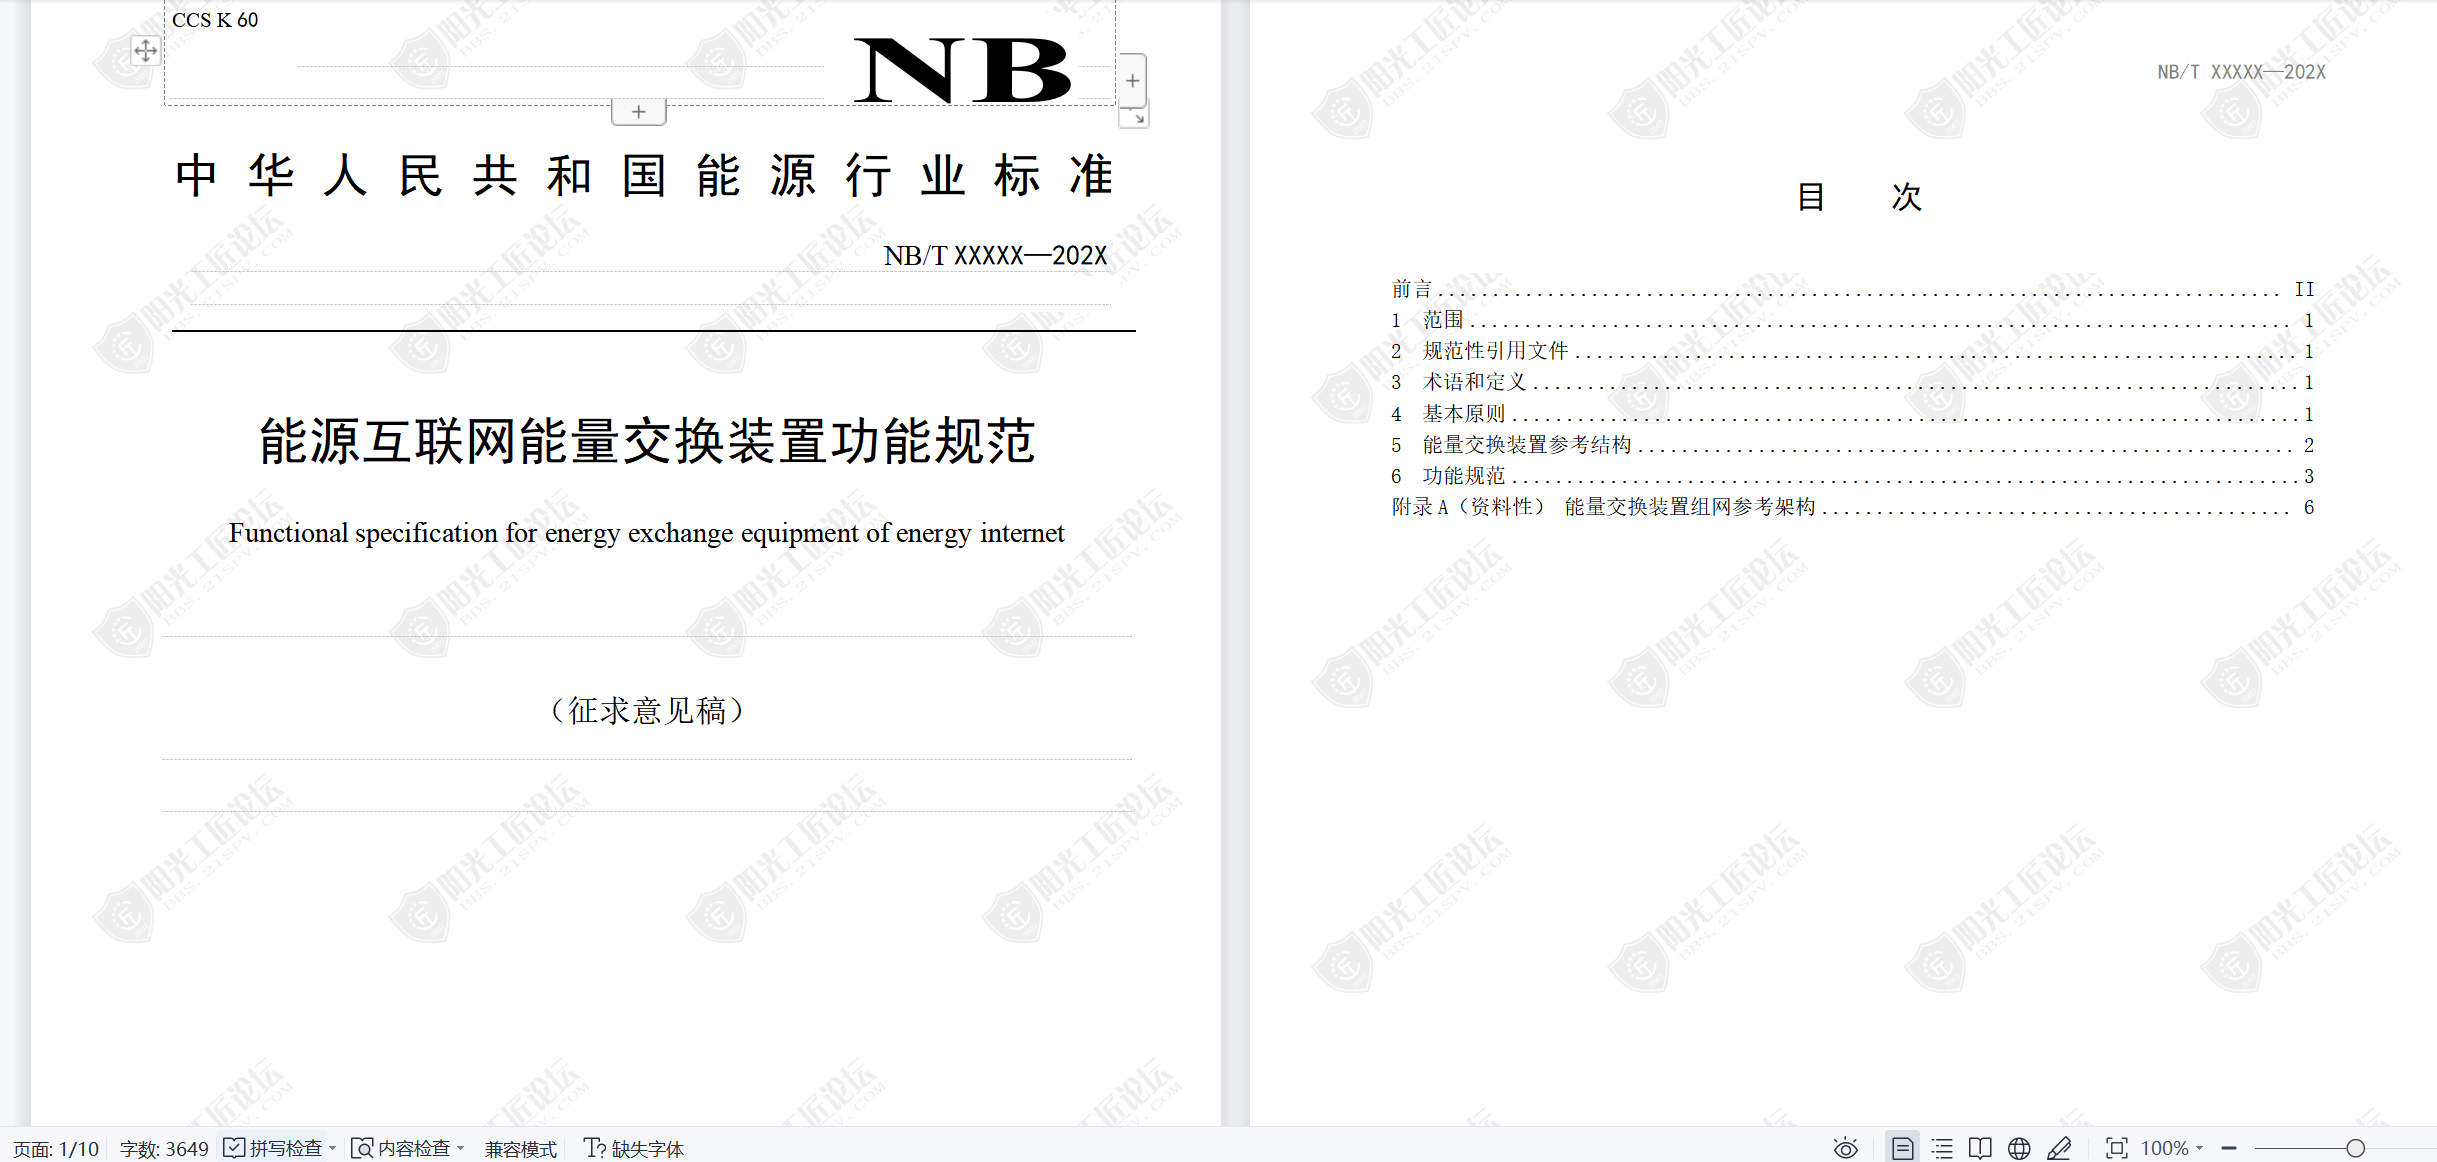This screenshot has height=1162, width=2437.
Task: Open TOC entry 3 术语和定义
Action: click(1852, 382)
